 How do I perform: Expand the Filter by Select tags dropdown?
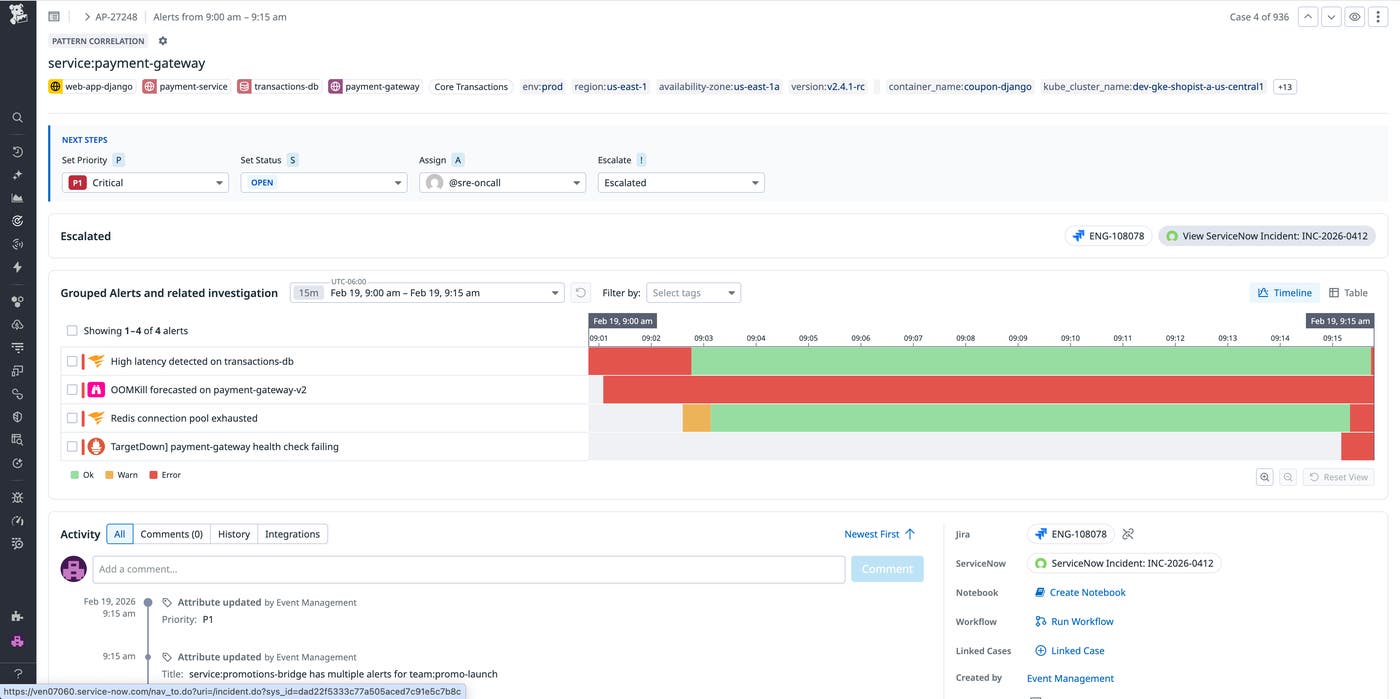(x=693, y=292)
